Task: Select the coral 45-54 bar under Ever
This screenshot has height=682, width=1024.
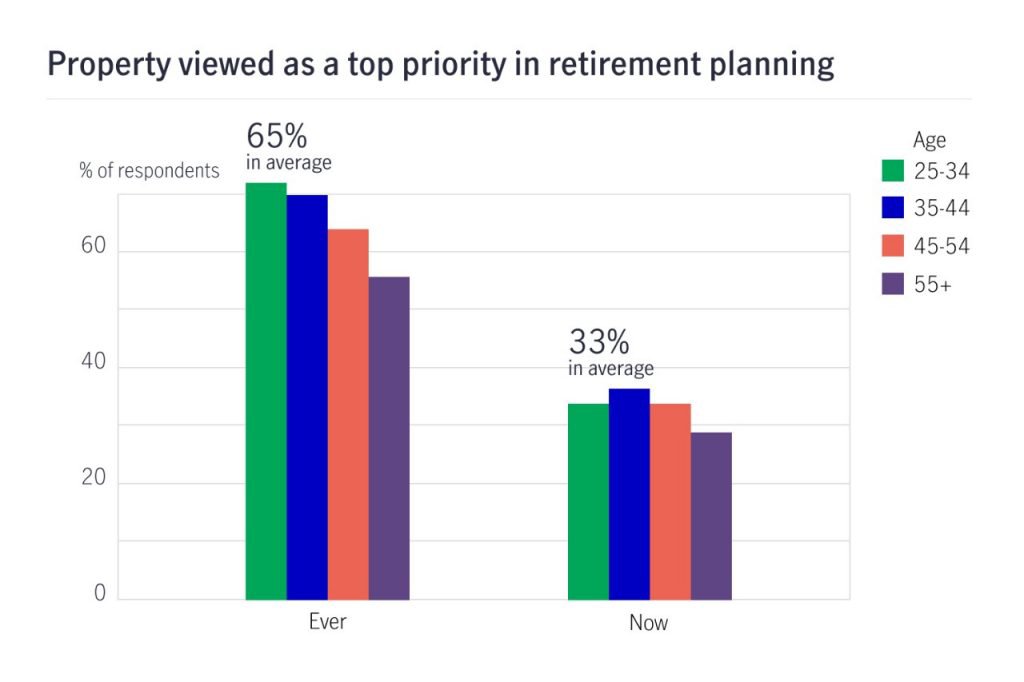Action: [348, 414]
